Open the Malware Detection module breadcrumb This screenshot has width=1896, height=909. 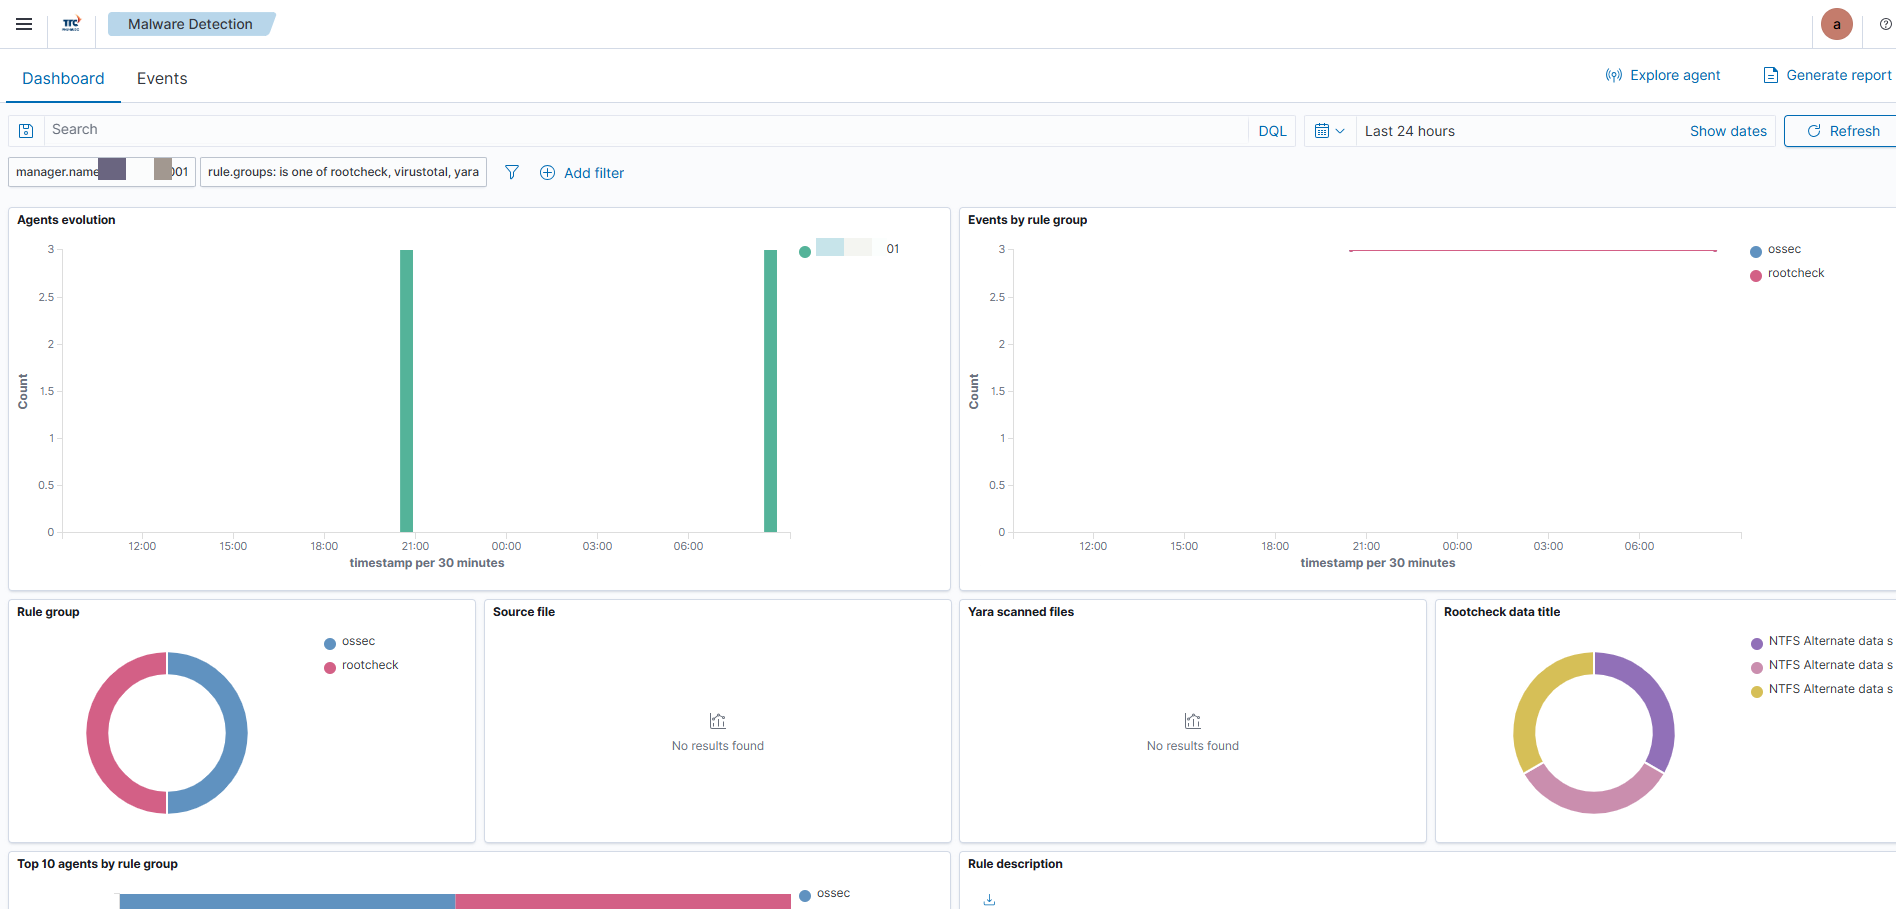coord(190,24)
